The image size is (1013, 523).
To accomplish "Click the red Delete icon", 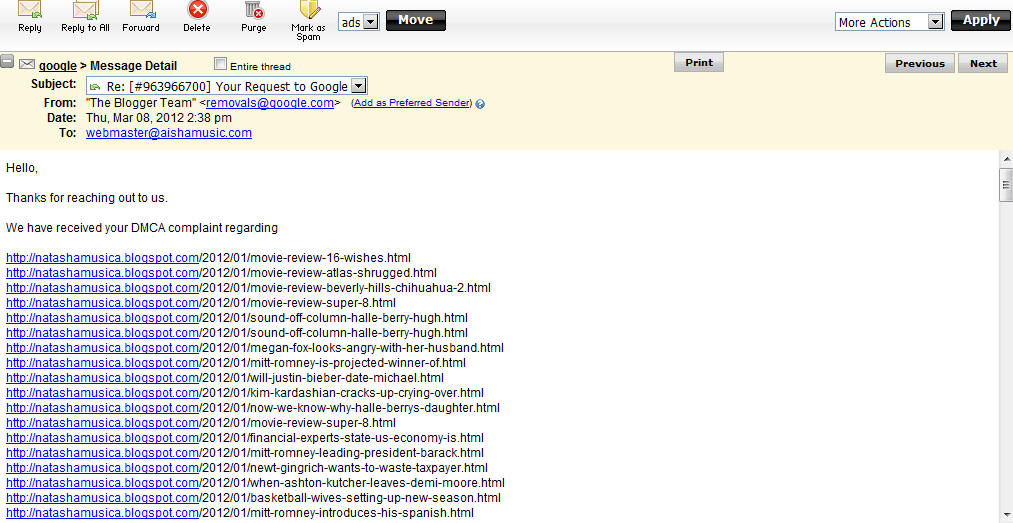I will [x=197, y=10].
